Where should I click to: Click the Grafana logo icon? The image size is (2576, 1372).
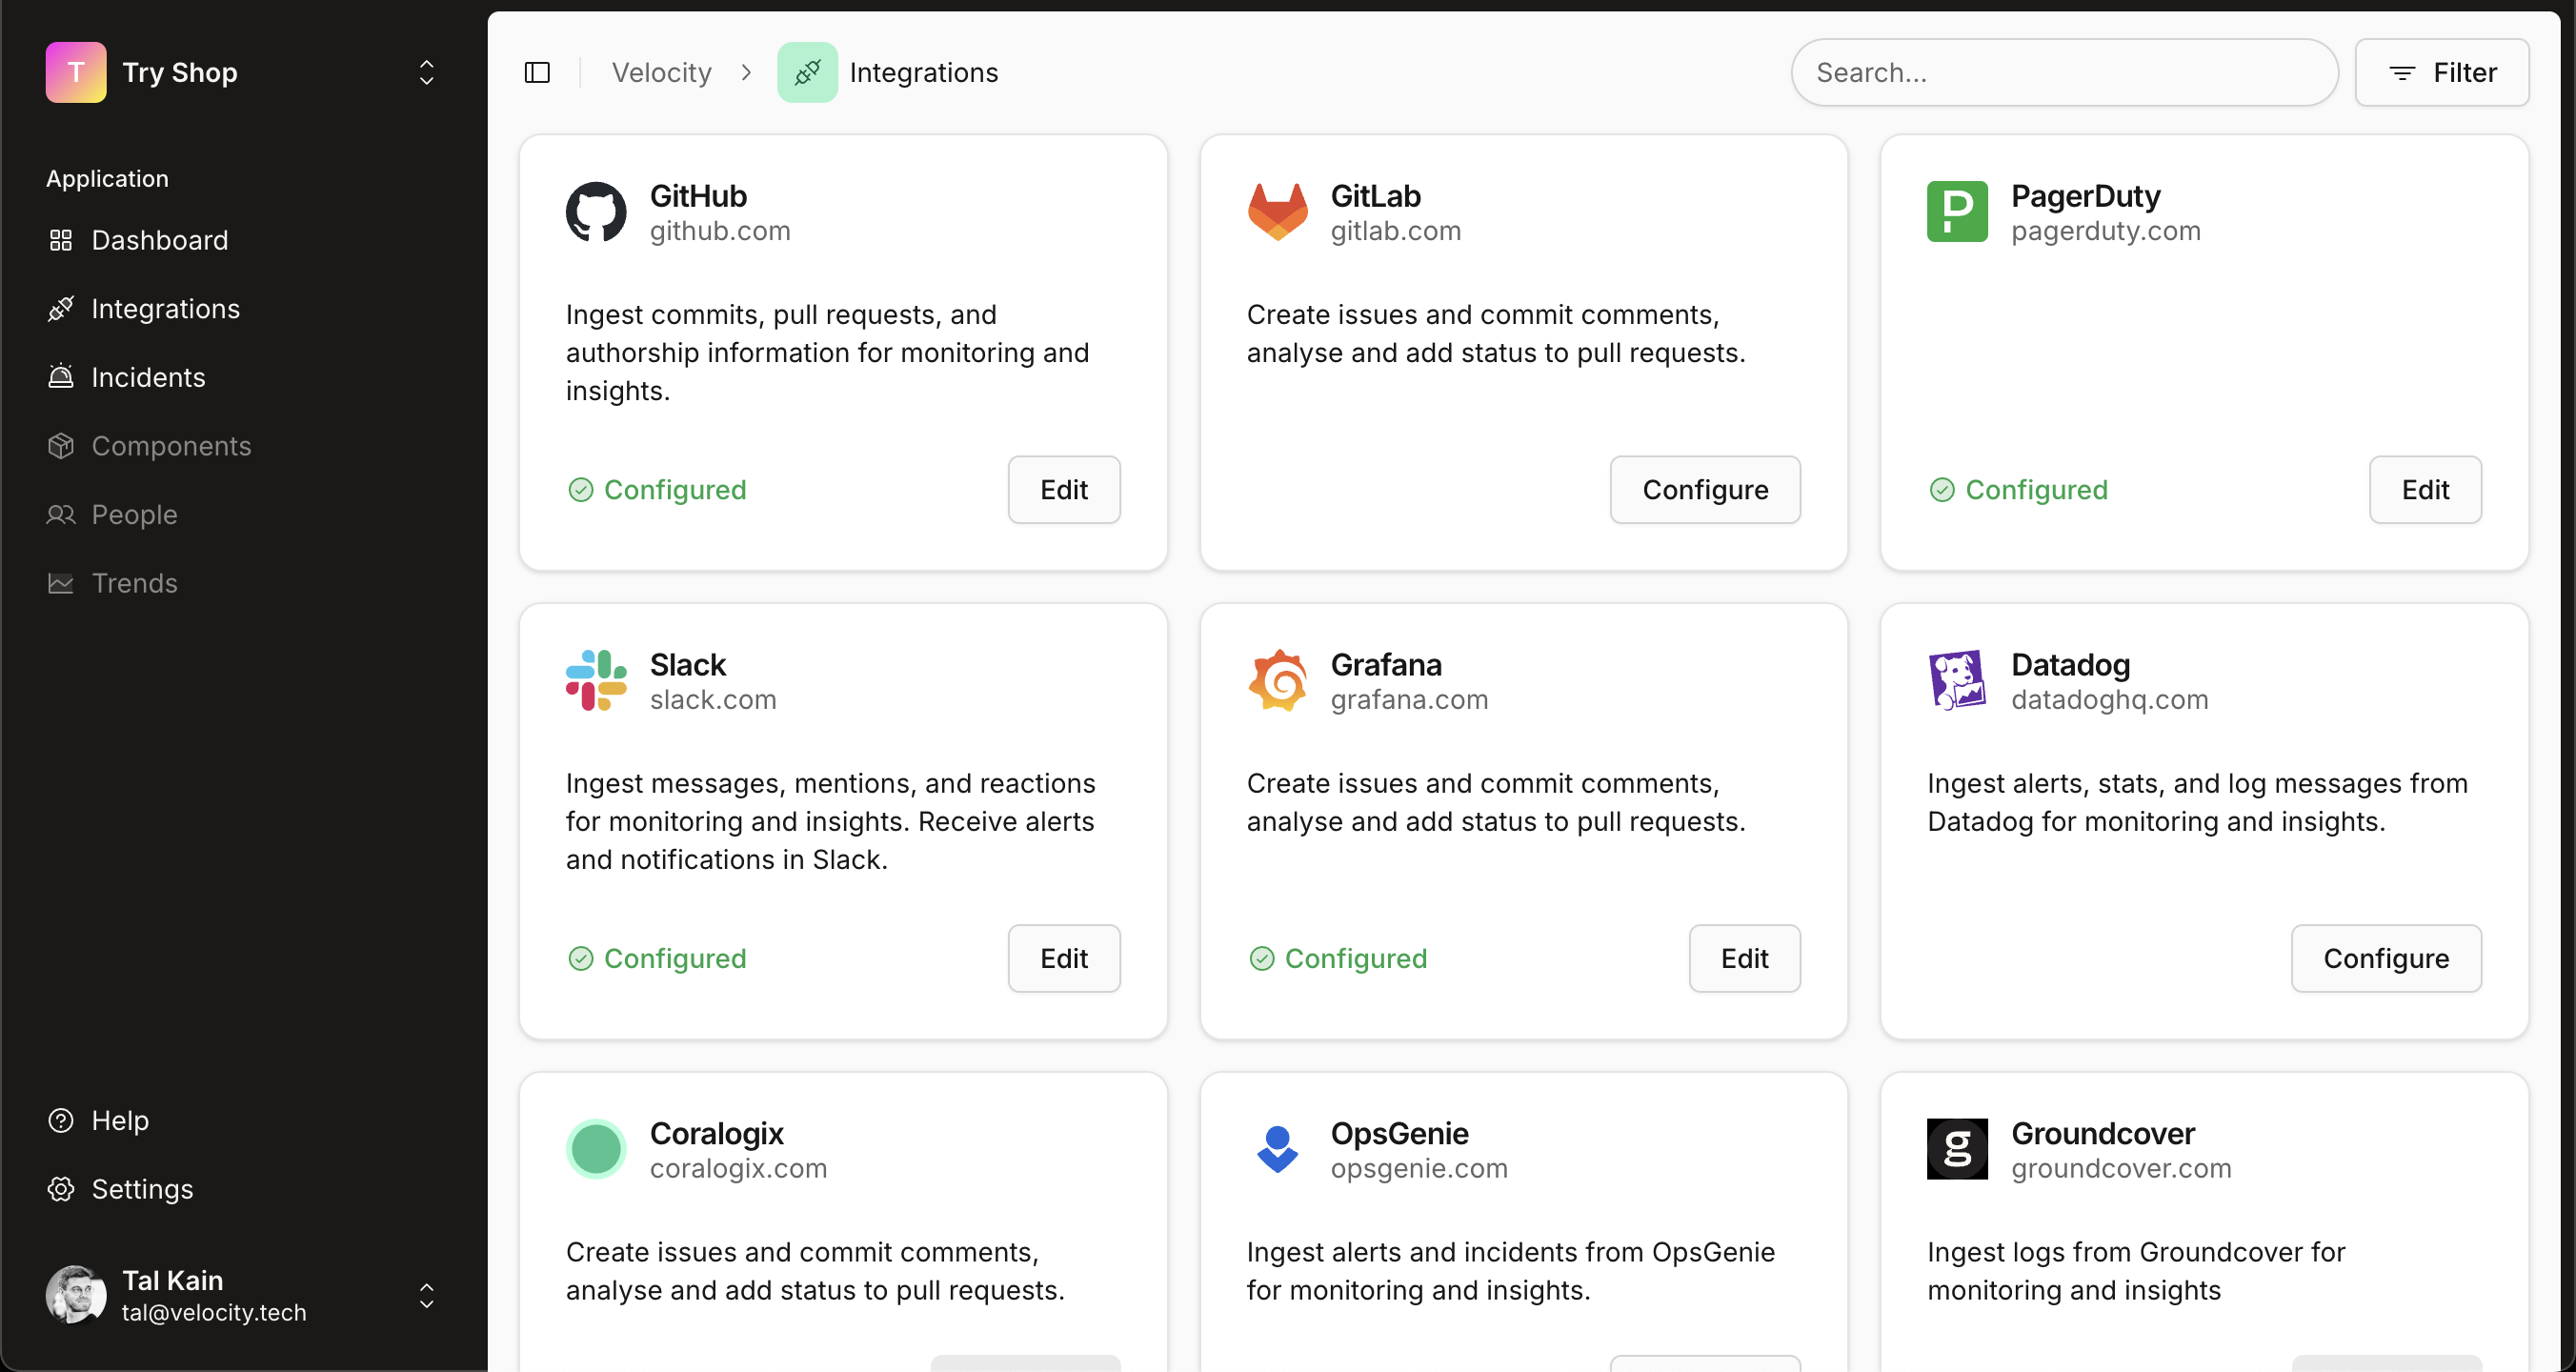coord(1277,680)
